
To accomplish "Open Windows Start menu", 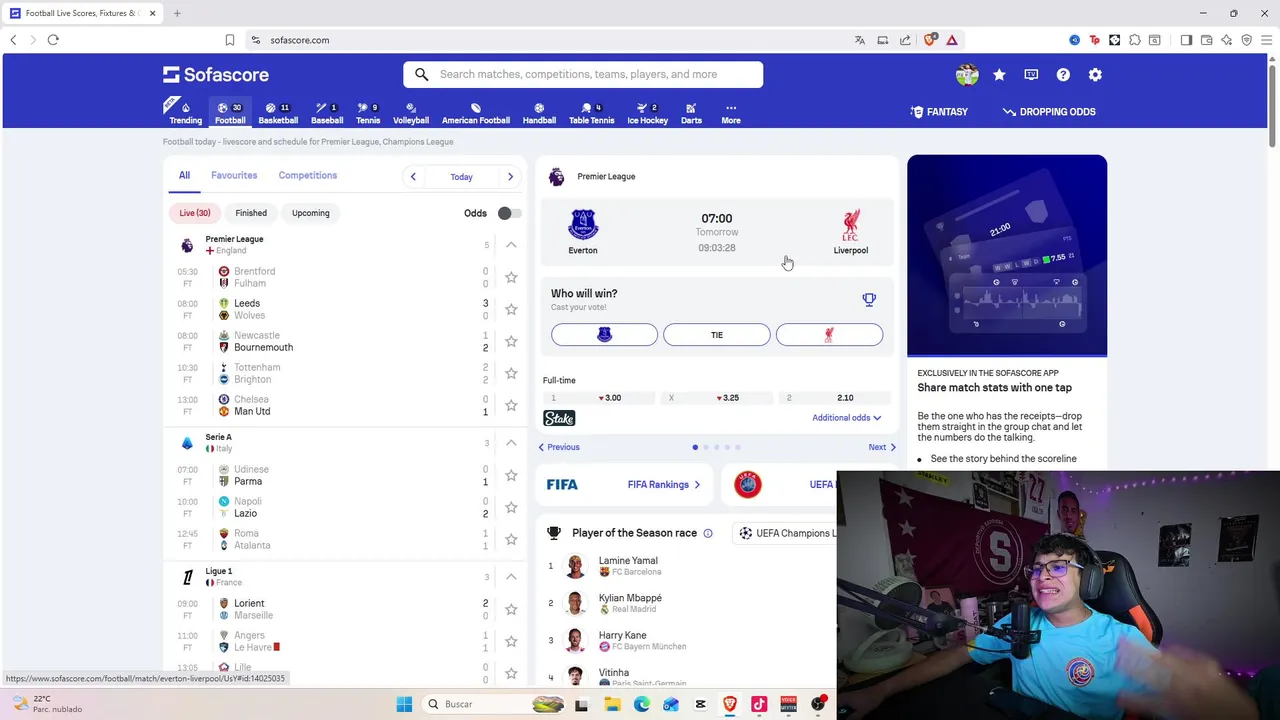I will click(x=404, y=704).
